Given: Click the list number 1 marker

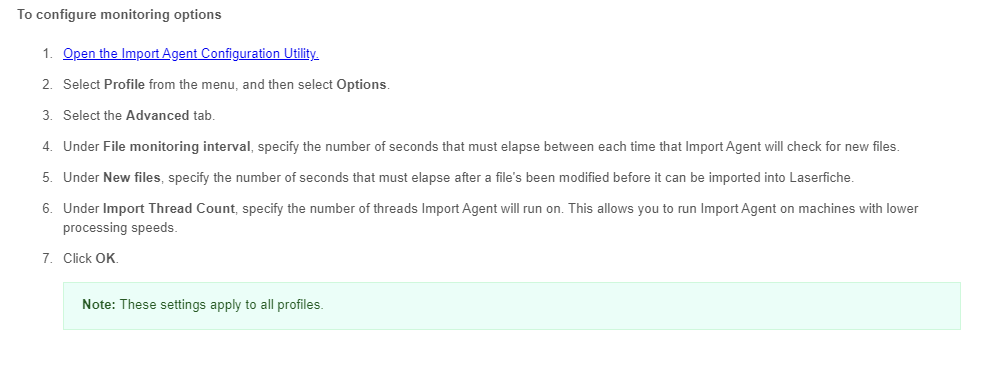Looking at the screenshot, I should pyautogui.click(x=47, y=54).
